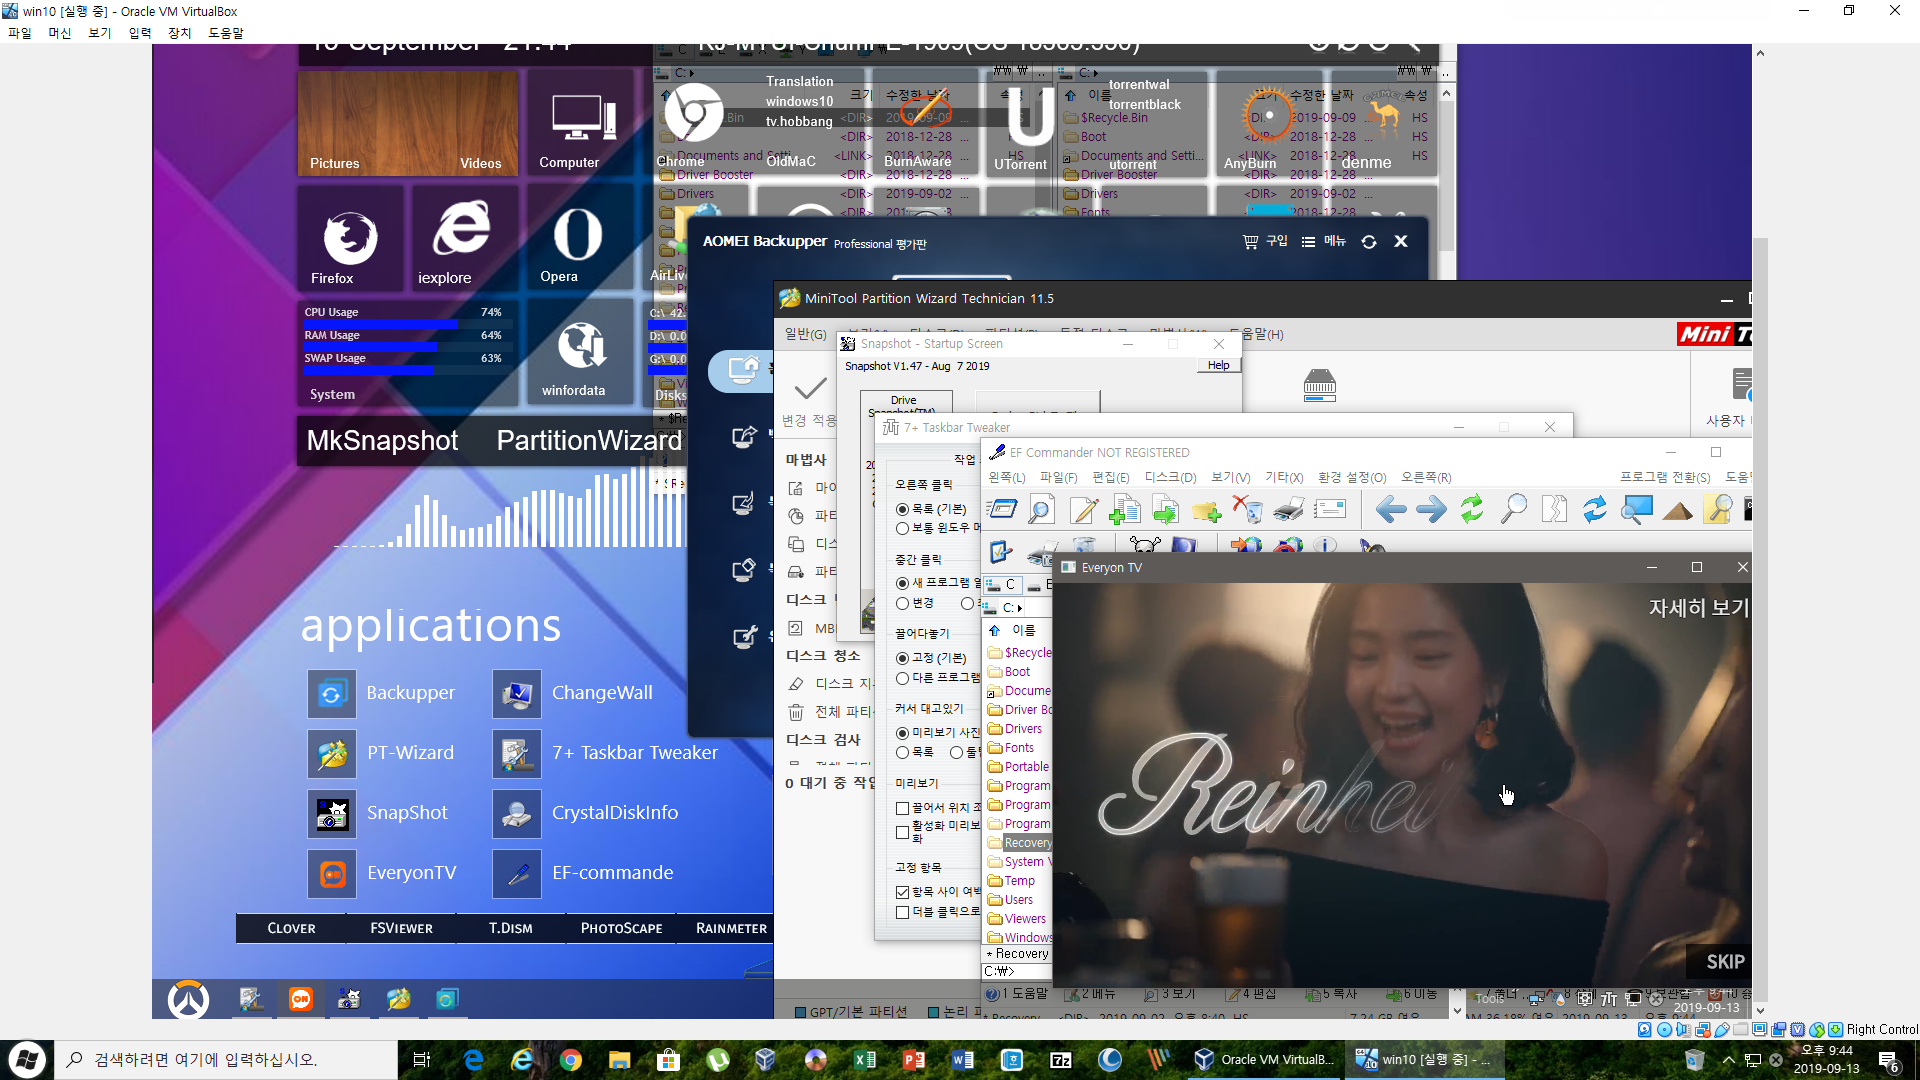Click EF Commander forward arrow icon
This screenshot has width=1920, height=1080.
tap(1431, 510)
